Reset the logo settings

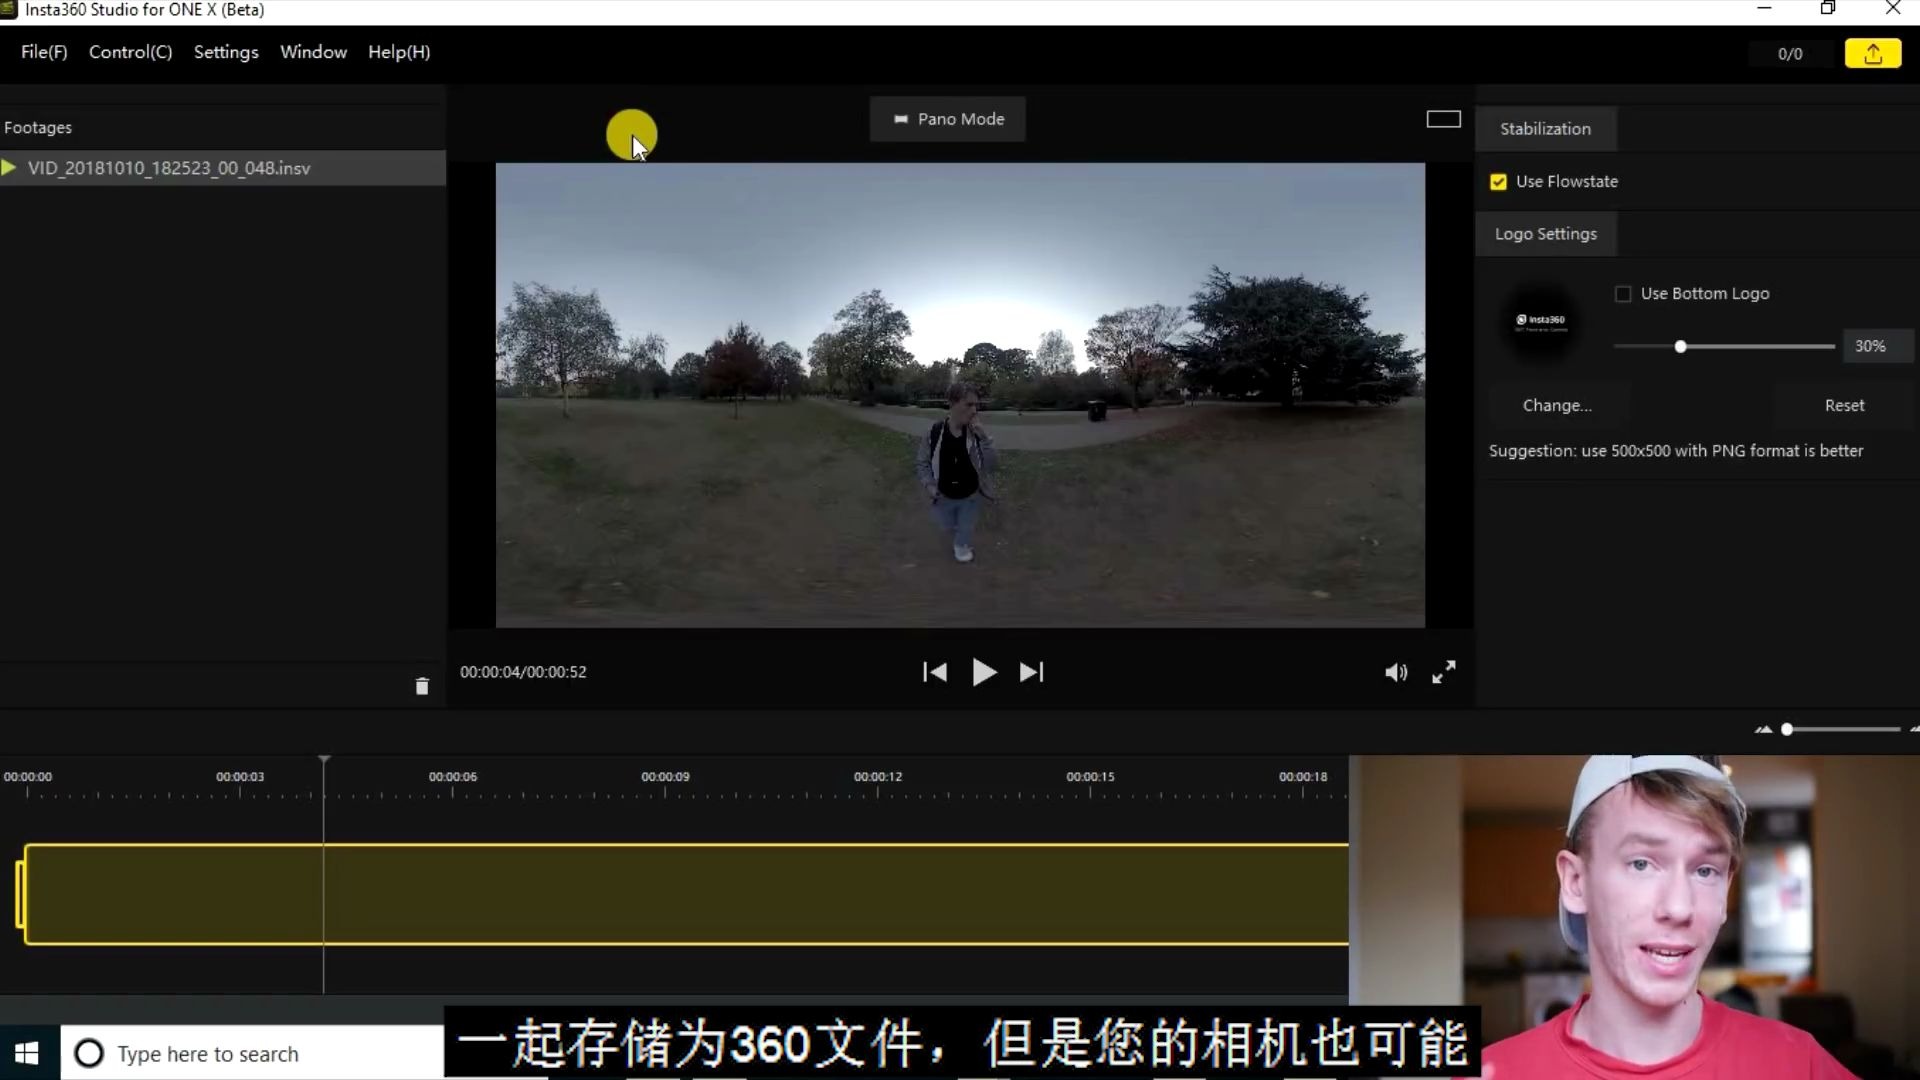1844,405
